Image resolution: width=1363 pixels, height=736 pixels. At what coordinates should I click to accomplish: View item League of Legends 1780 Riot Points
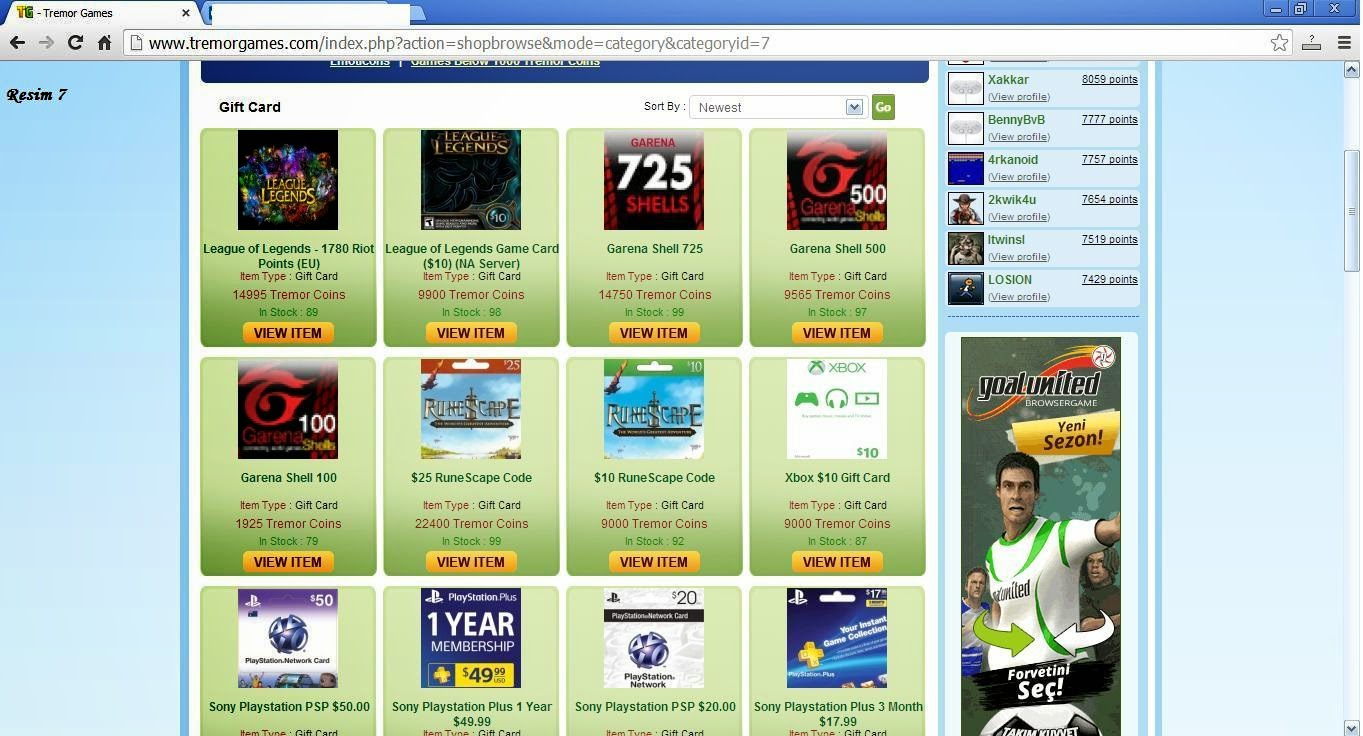coord(288,333)
